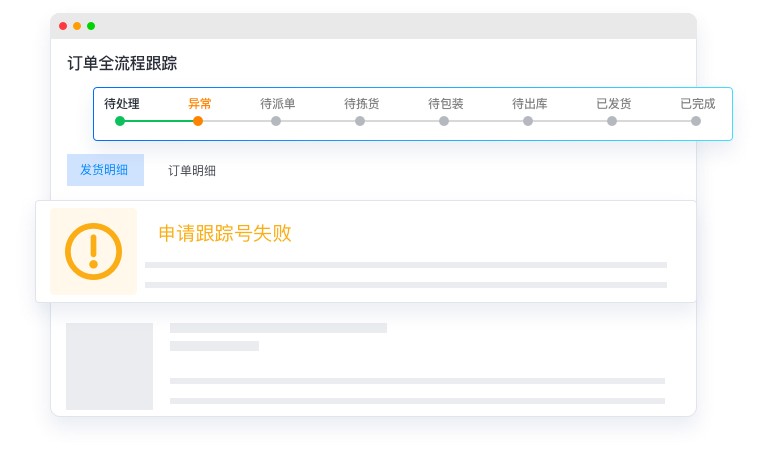
Task: Minimize the window using the yellow button
Action: (x=77, y=26)
